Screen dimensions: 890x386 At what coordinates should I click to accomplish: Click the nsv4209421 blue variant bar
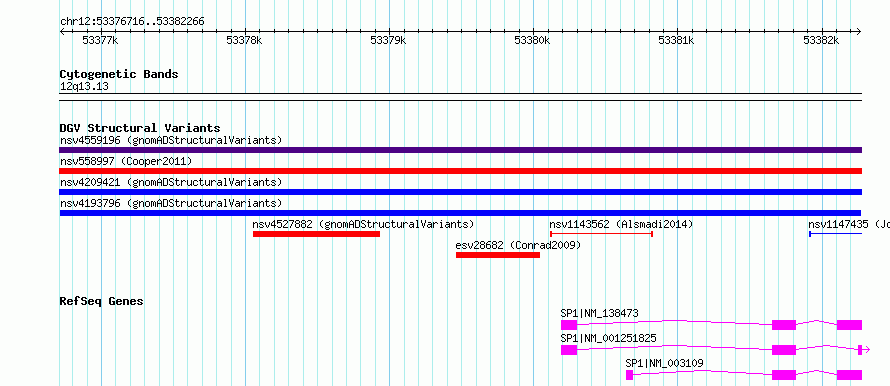click(x=460, y=192)
